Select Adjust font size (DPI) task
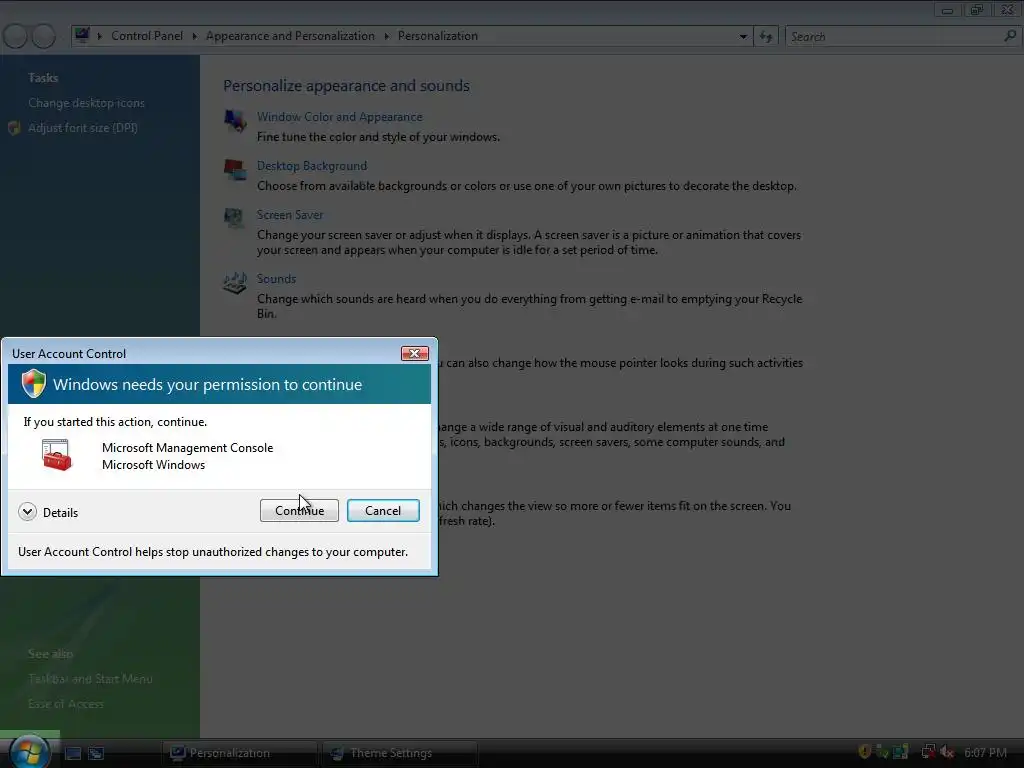 coord(83,128)
